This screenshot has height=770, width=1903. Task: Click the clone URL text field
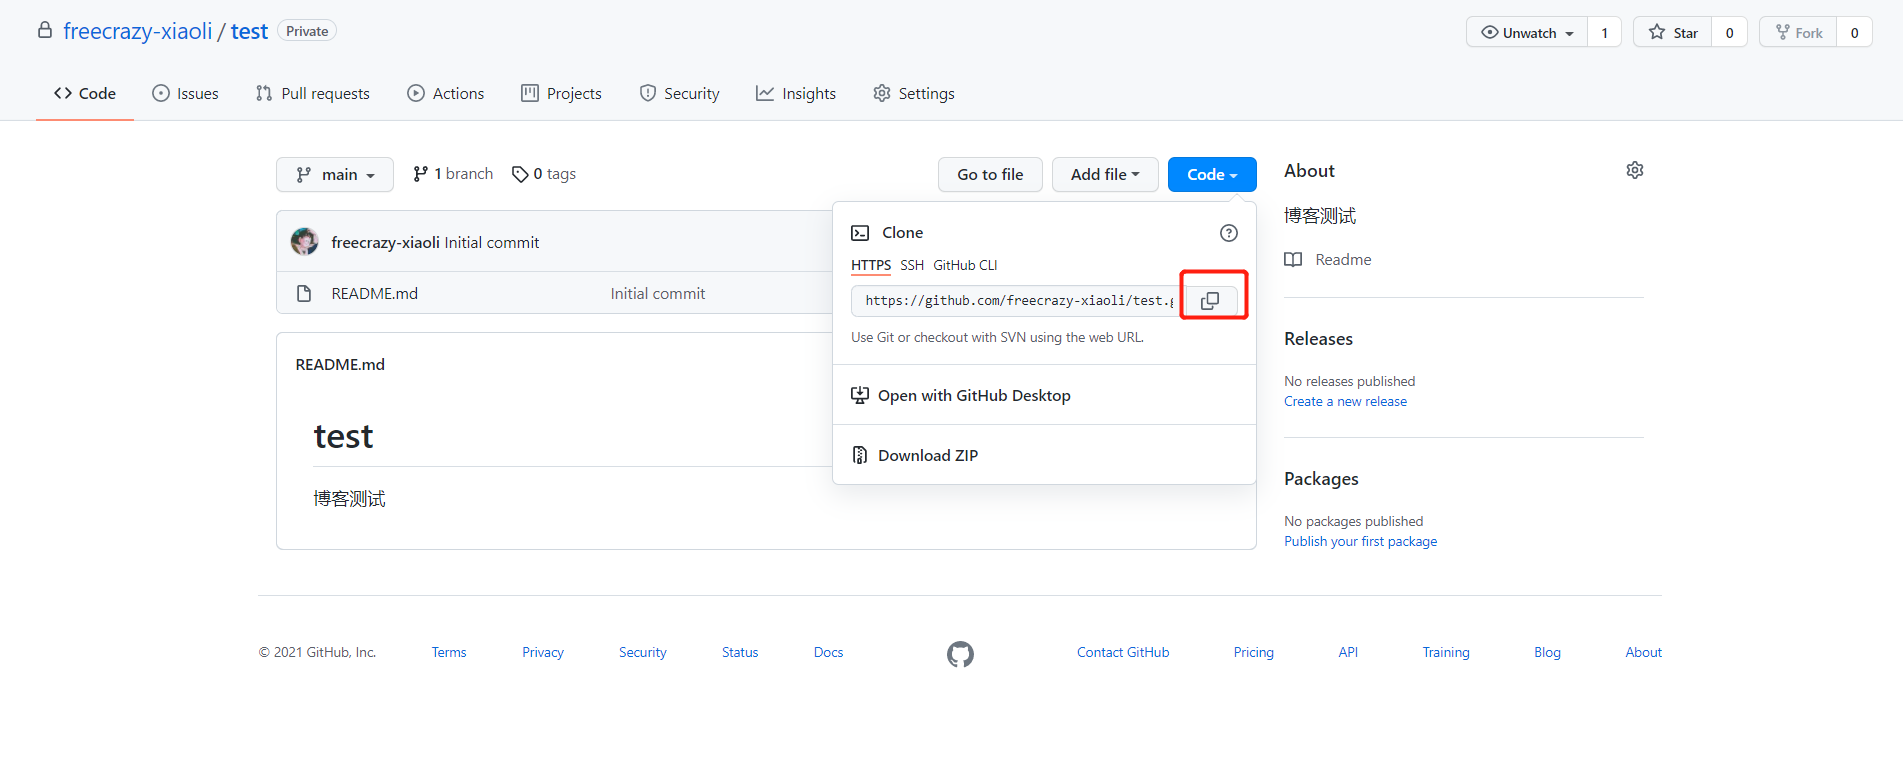click(1017, 301)
